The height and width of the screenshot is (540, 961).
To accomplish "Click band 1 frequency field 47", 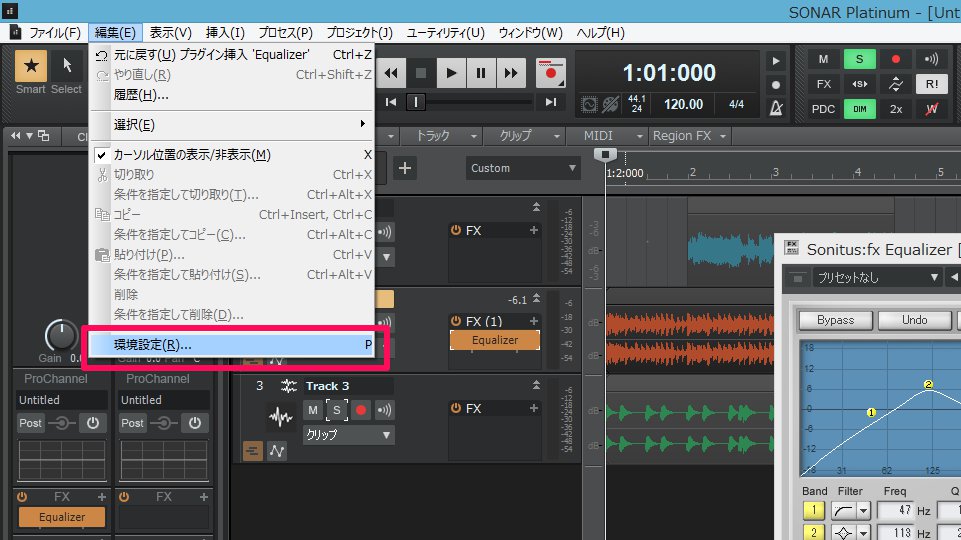I will tap(896, 510).
